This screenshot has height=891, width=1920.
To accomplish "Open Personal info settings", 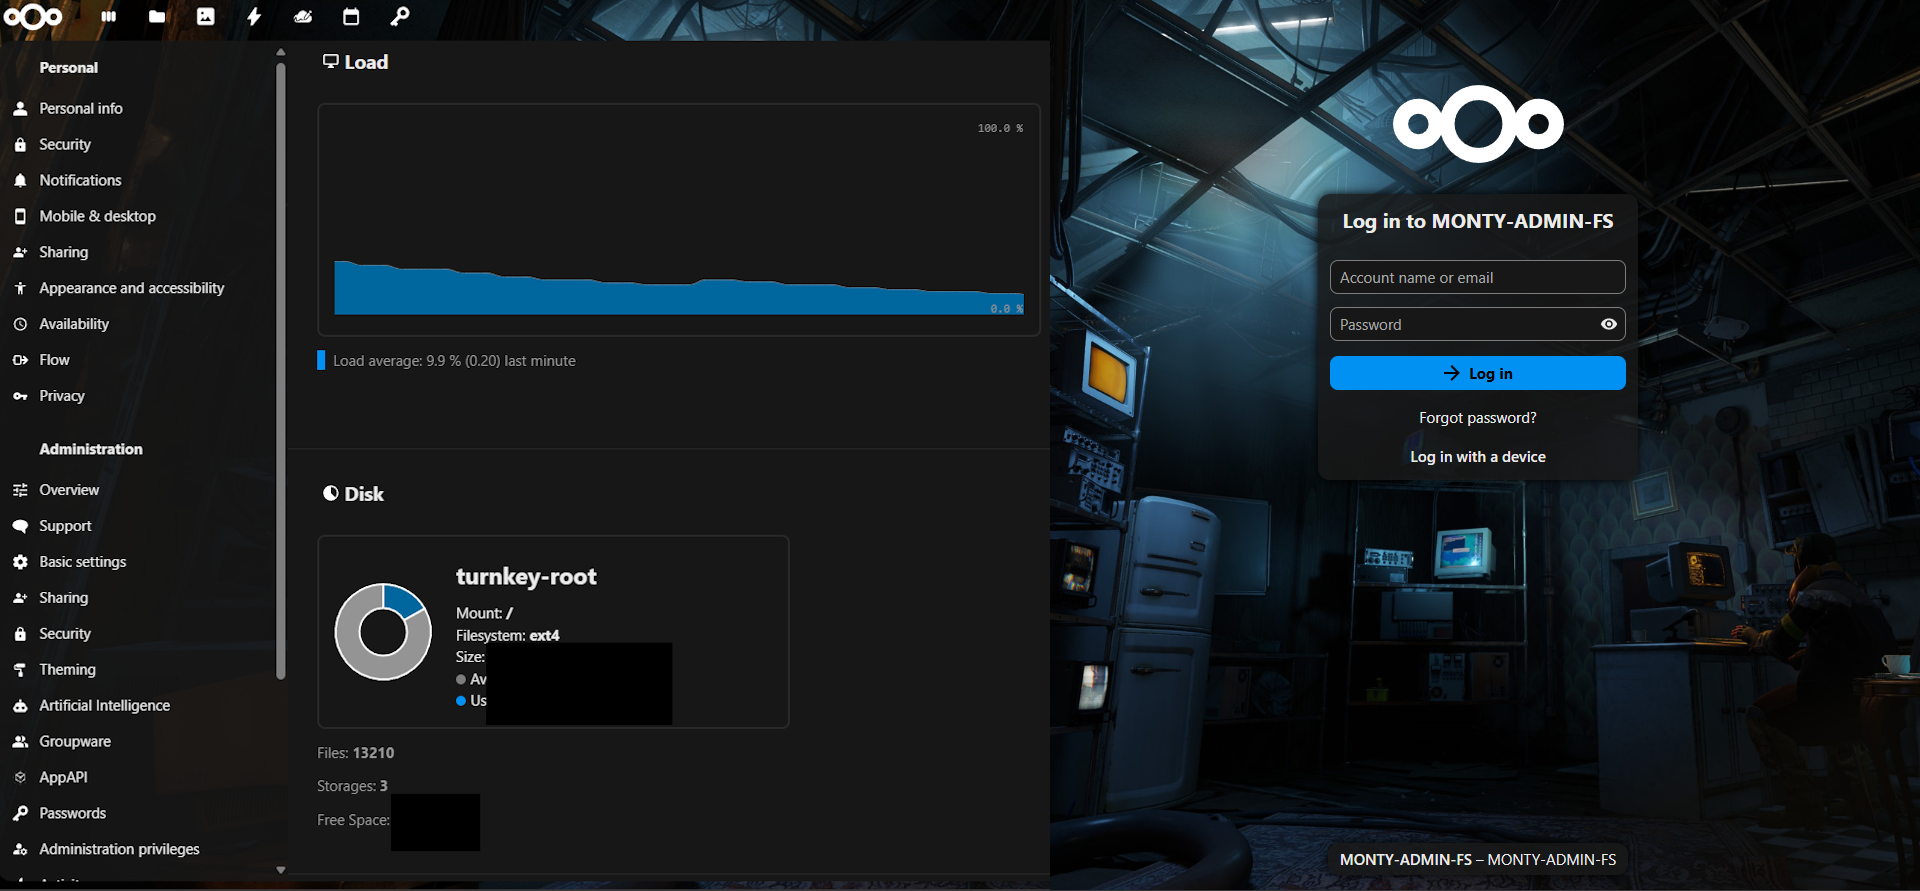I will 81,108.
